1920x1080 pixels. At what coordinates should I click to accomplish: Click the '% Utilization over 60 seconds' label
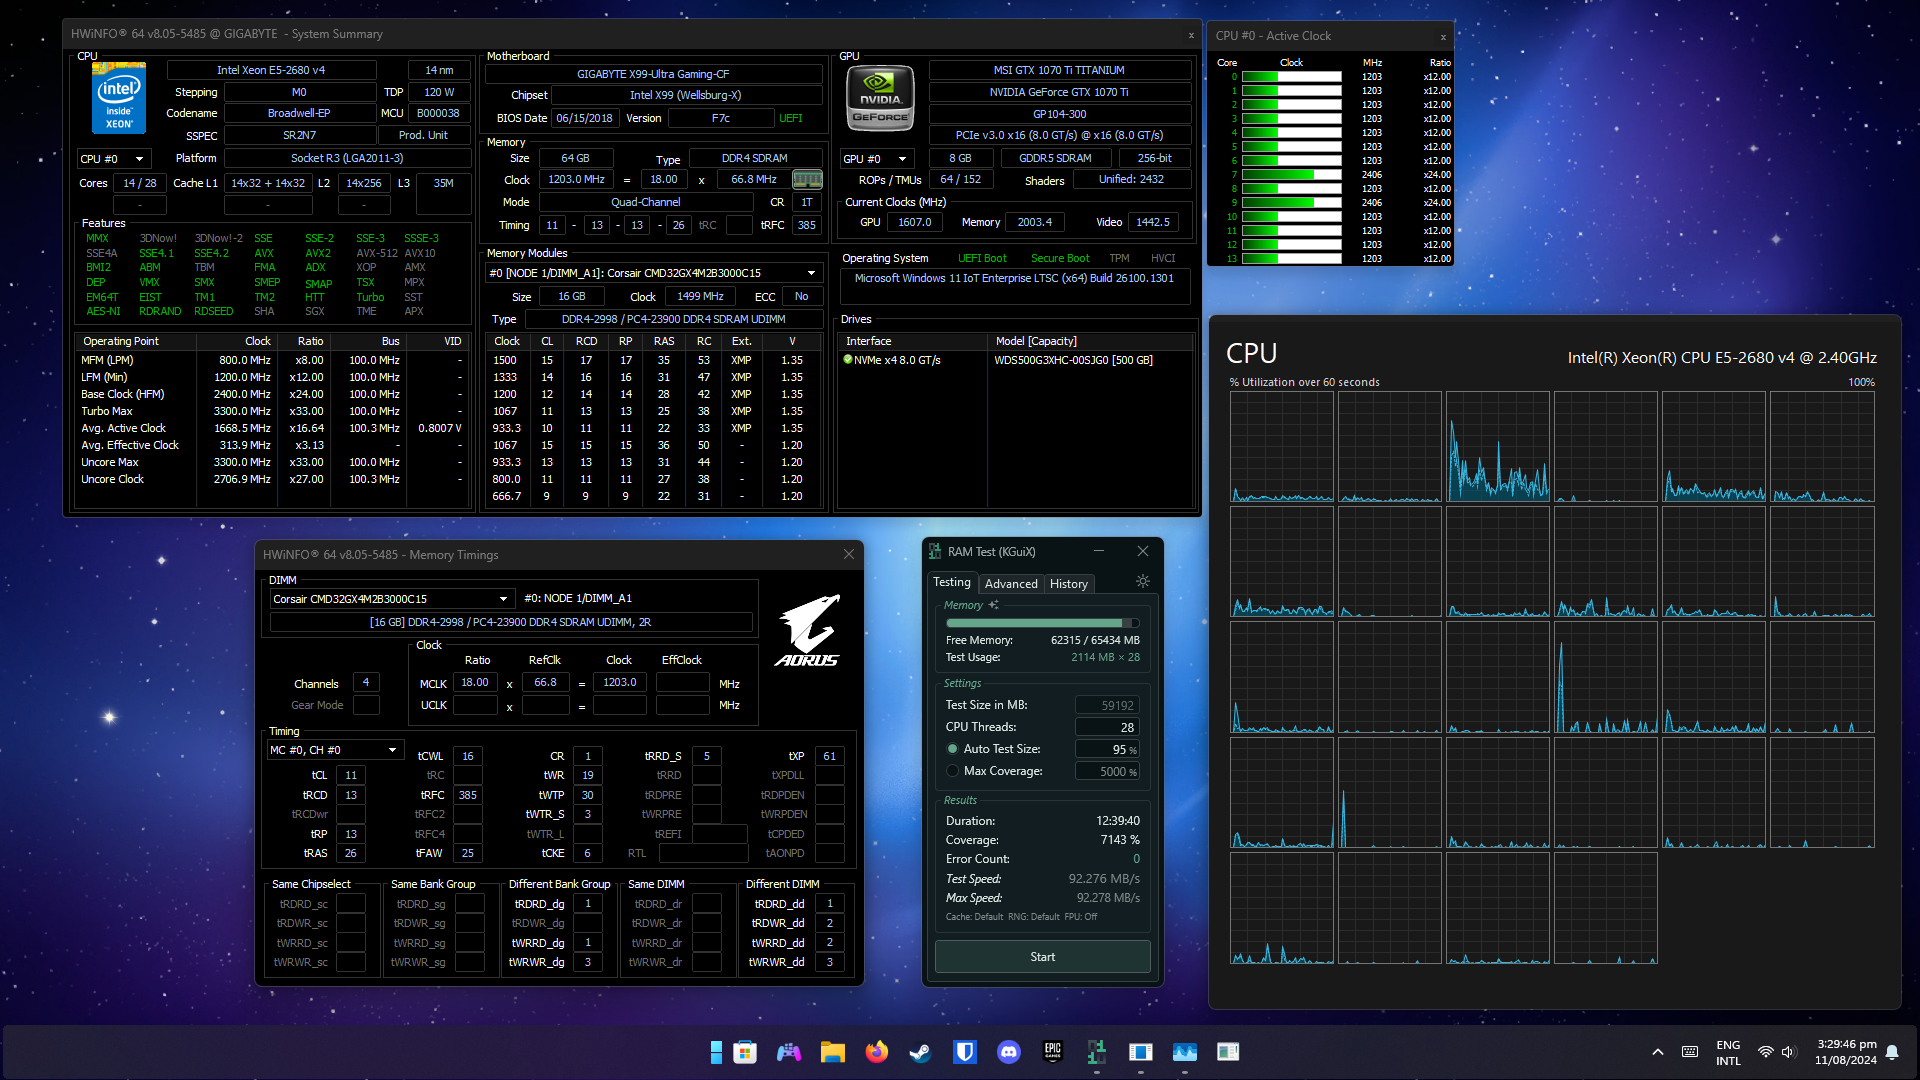[1304, 382]
